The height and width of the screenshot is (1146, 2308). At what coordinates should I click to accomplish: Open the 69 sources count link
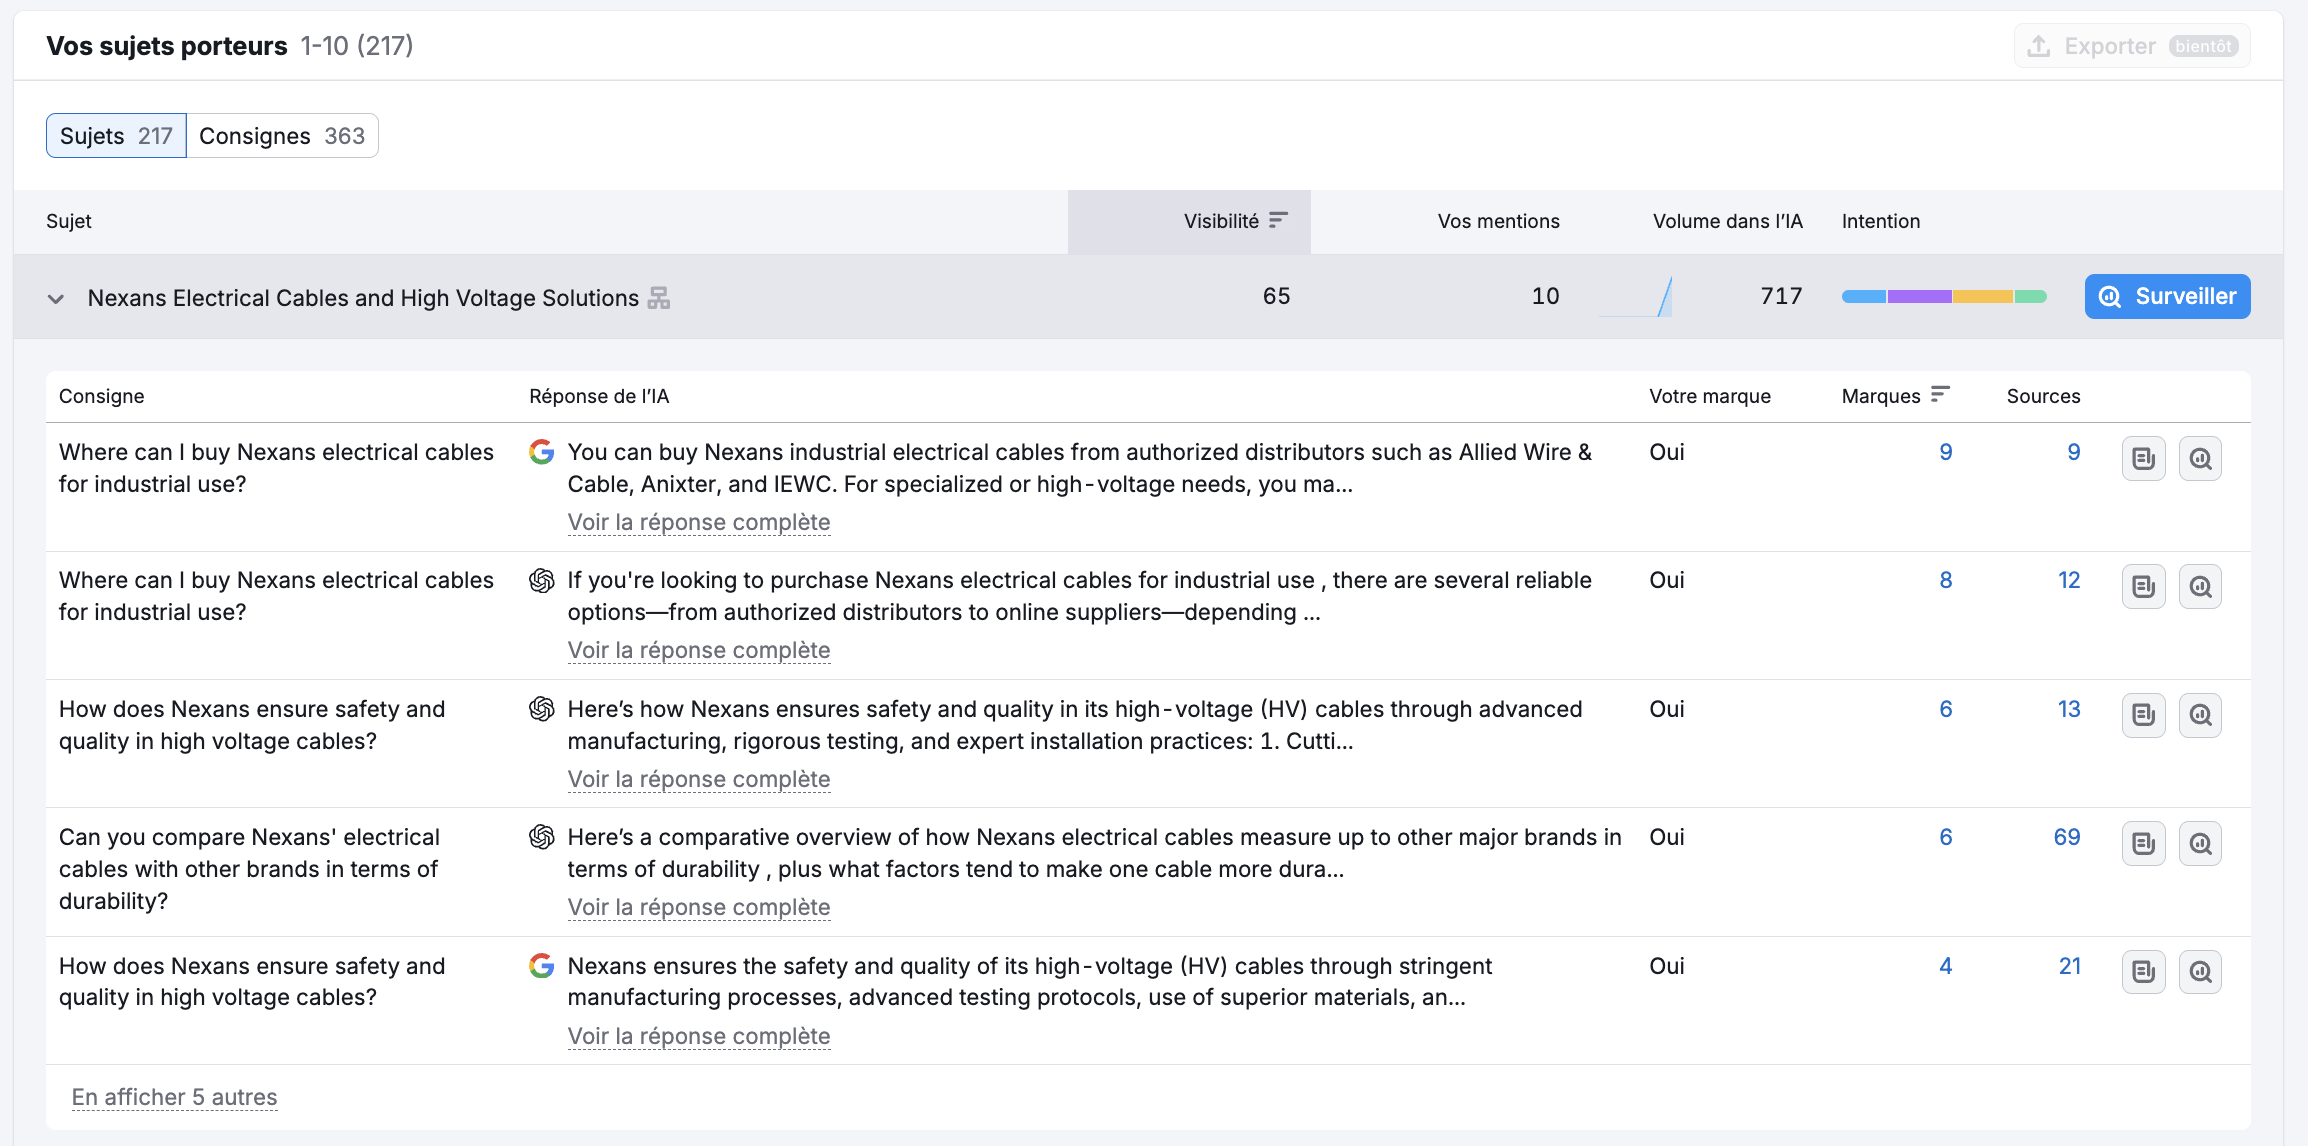click(2066, 837)
